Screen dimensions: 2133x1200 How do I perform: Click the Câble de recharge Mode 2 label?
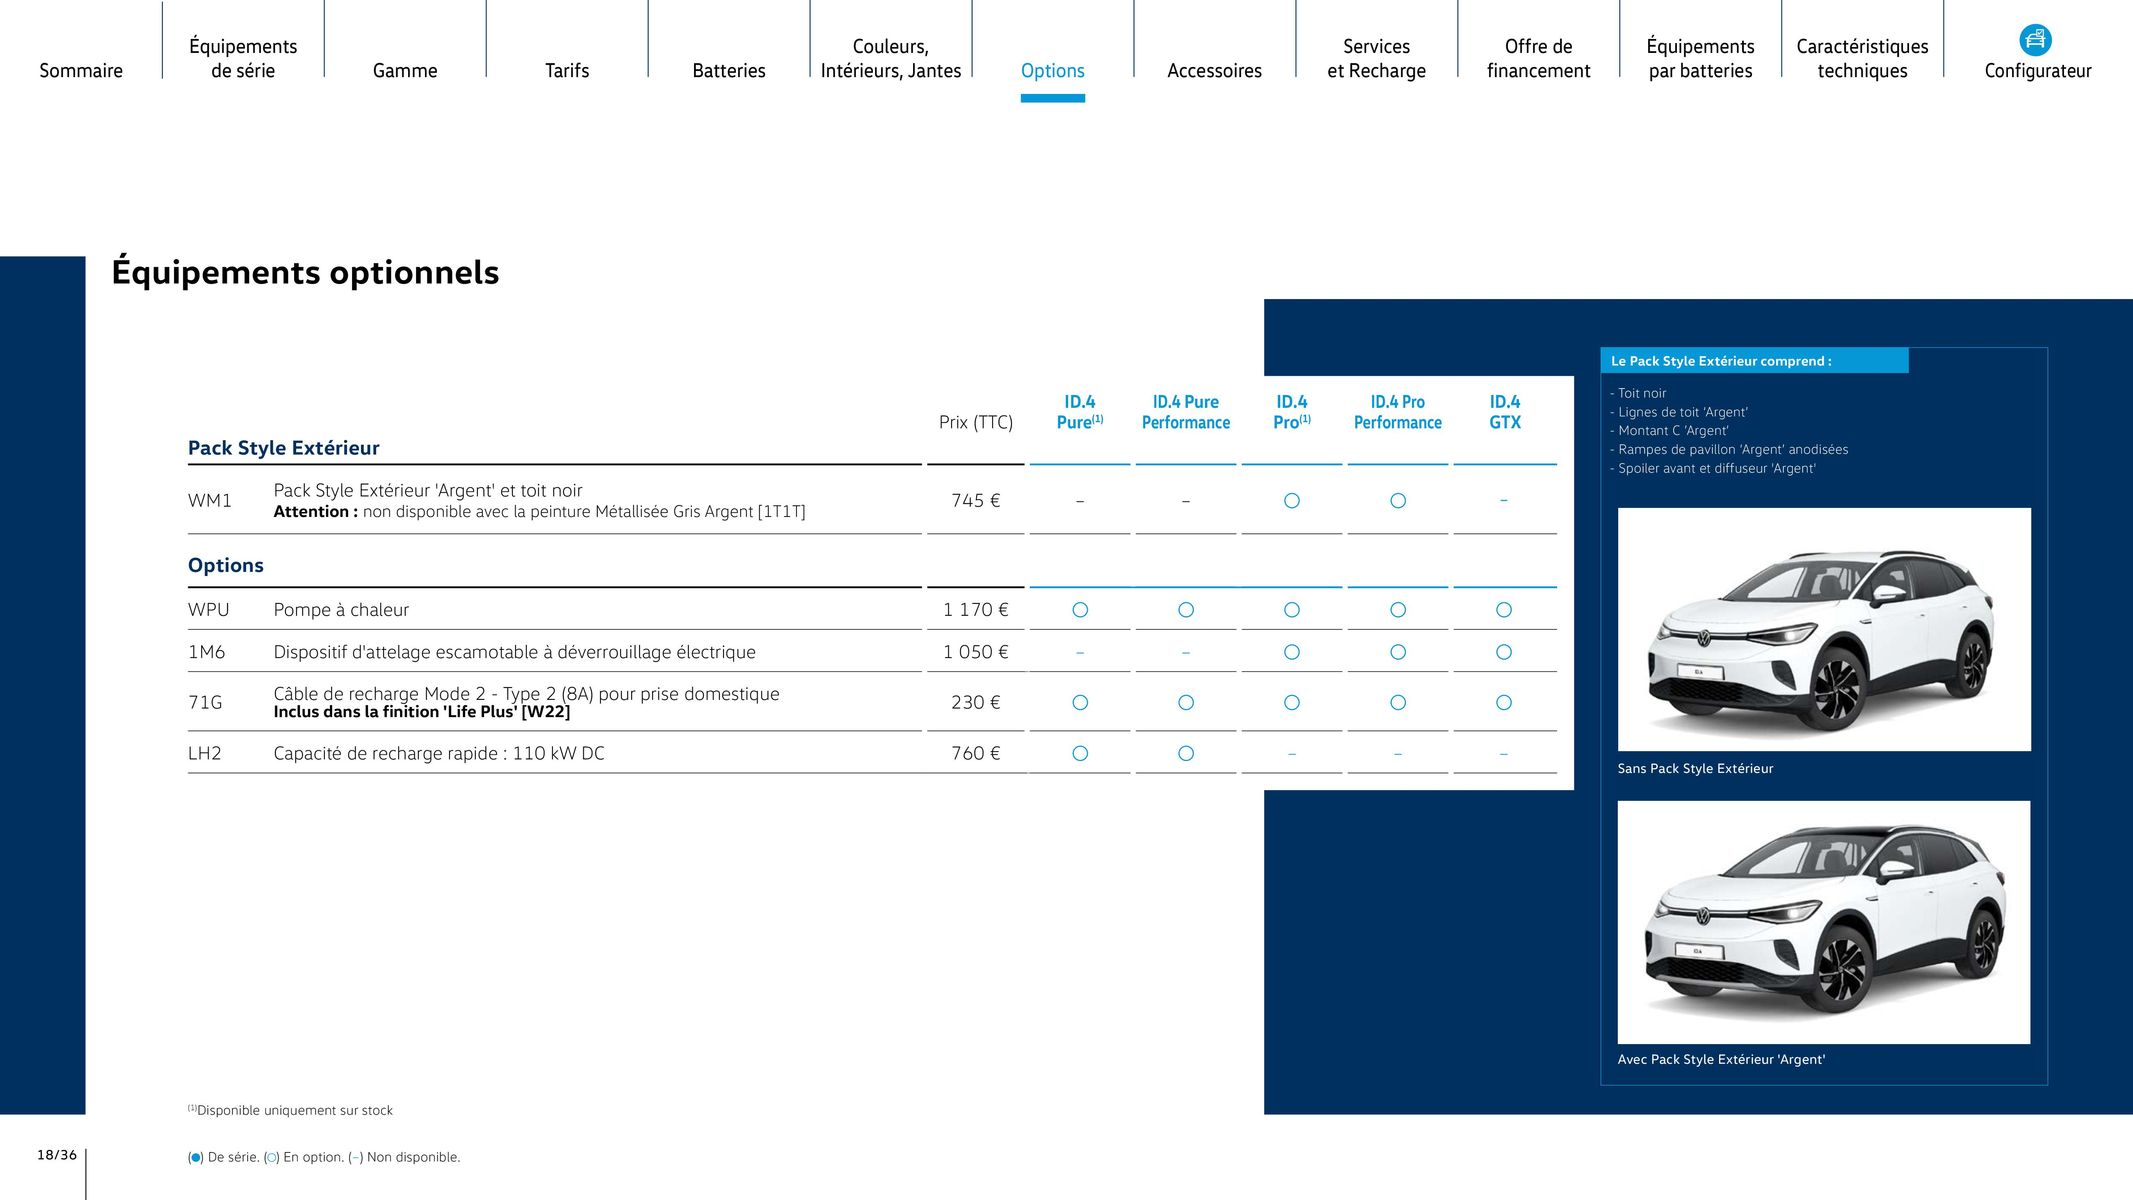(x=526, y=694)
